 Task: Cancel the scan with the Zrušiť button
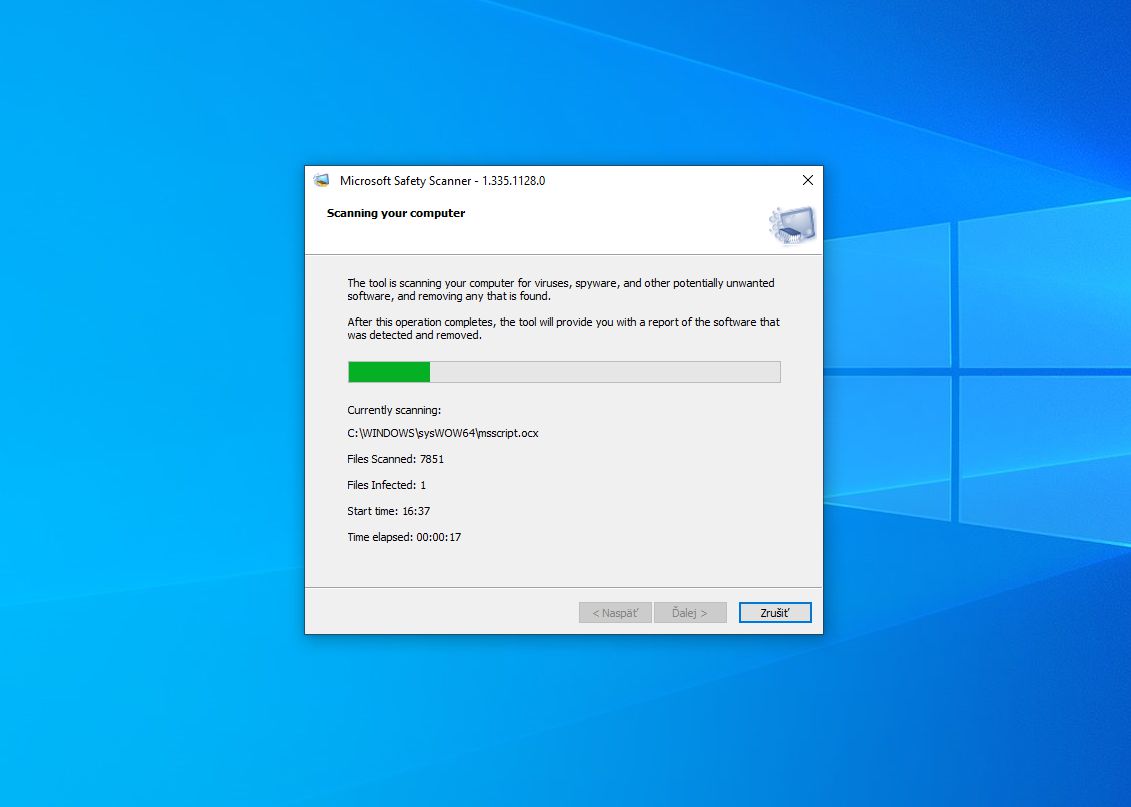pos(775,612)
